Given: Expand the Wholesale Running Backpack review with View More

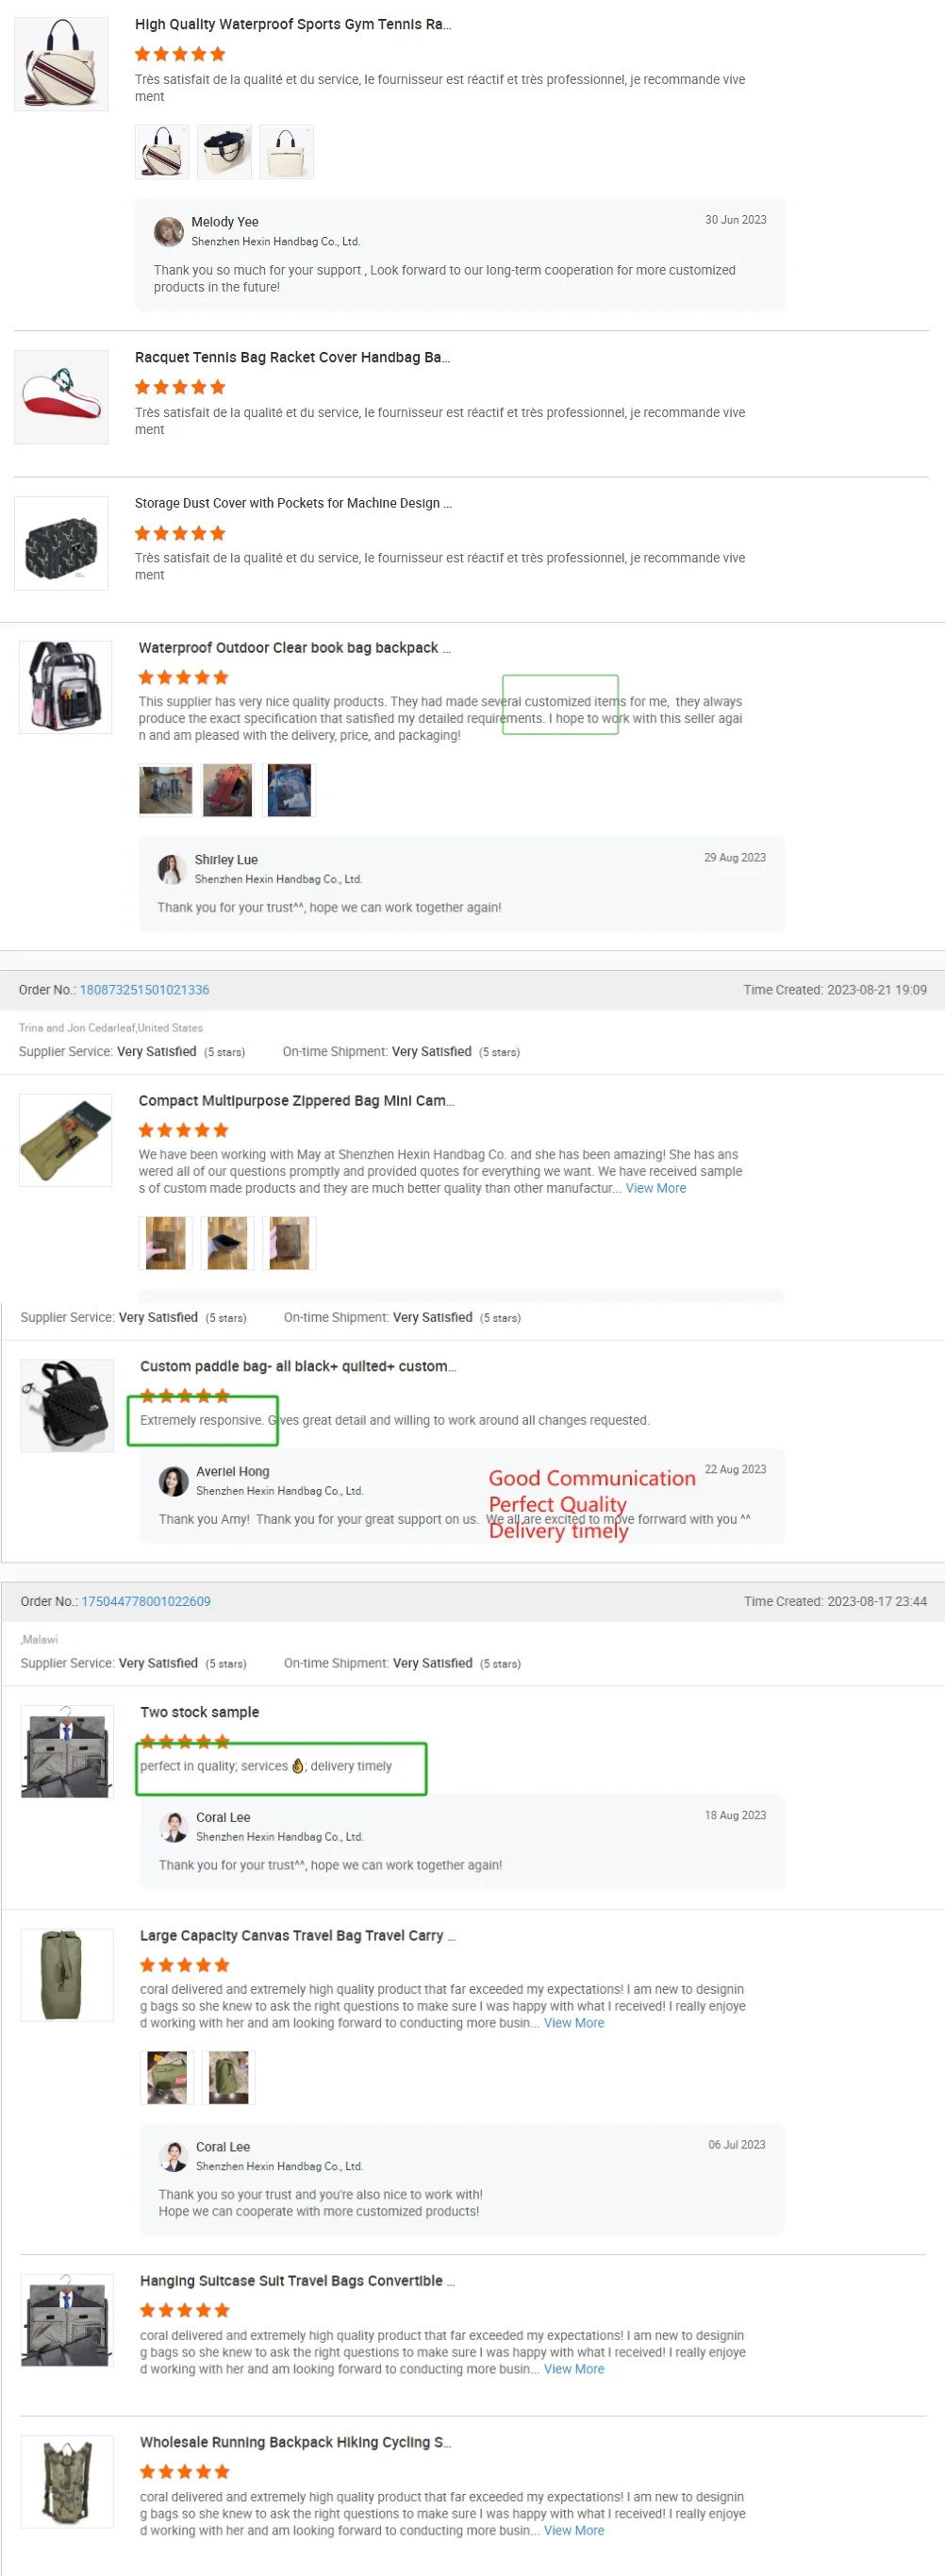Looking at the screenshot, I should (574, 2530).
